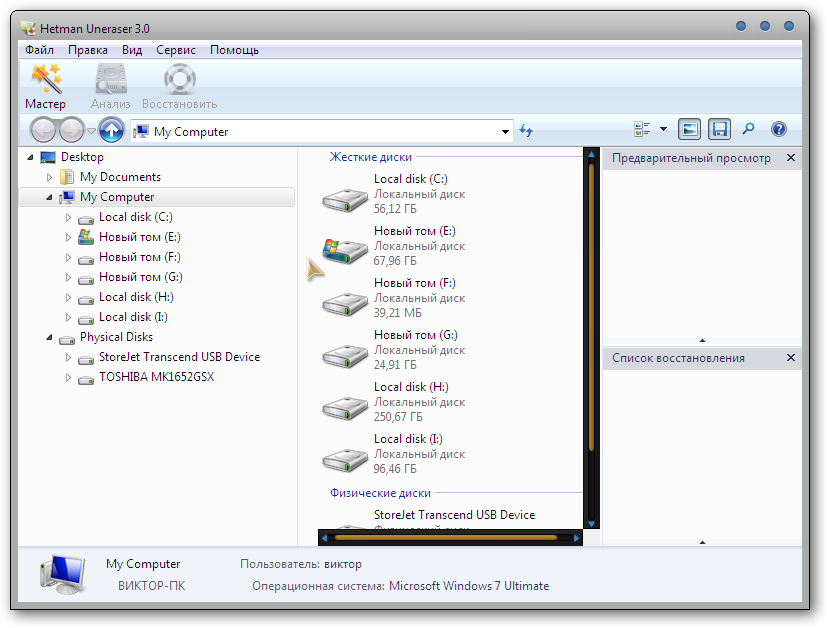Click the scroll up arrow of drive list

coord(591,154)
